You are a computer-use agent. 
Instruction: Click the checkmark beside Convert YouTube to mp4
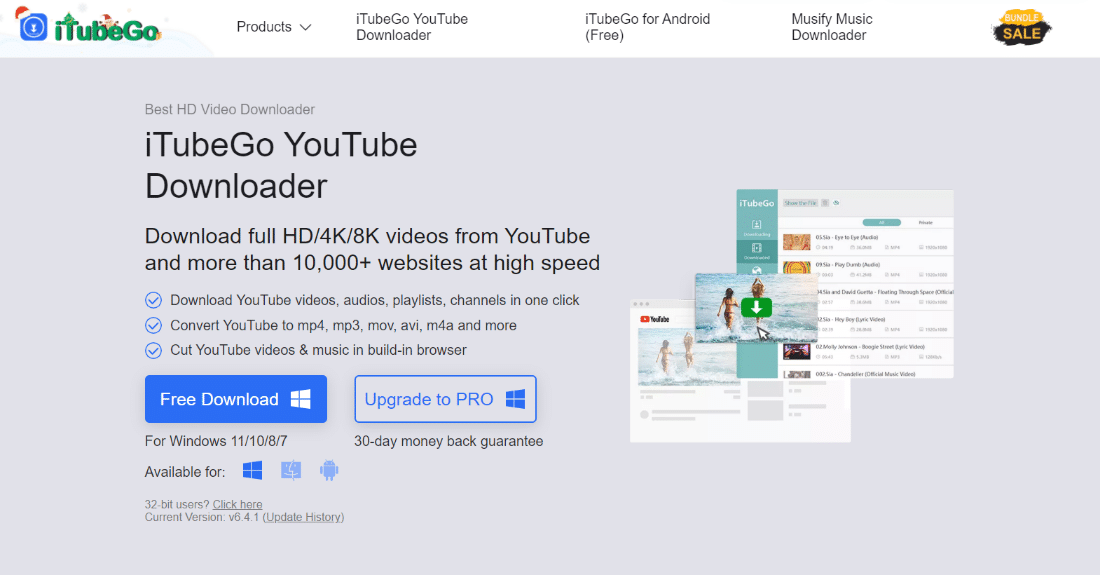tap(153, 325)
